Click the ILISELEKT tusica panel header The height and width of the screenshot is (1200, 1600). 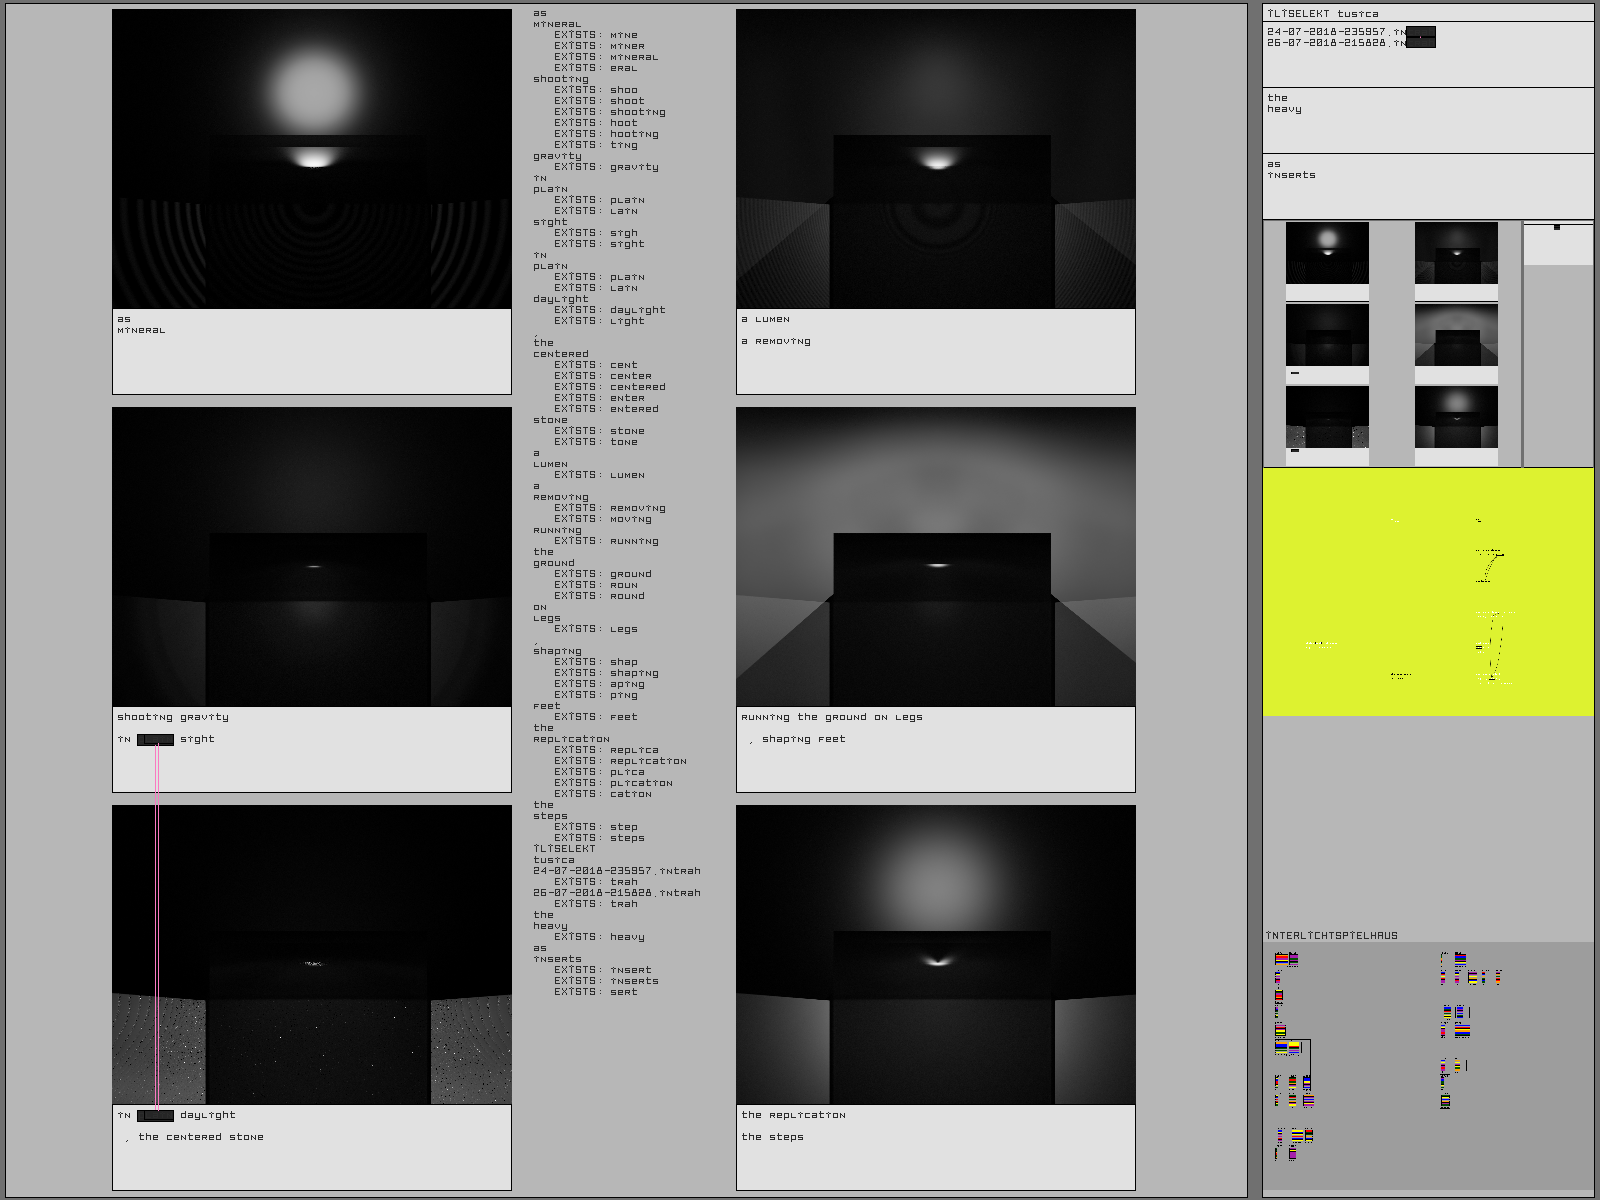tap(1427, 13)
